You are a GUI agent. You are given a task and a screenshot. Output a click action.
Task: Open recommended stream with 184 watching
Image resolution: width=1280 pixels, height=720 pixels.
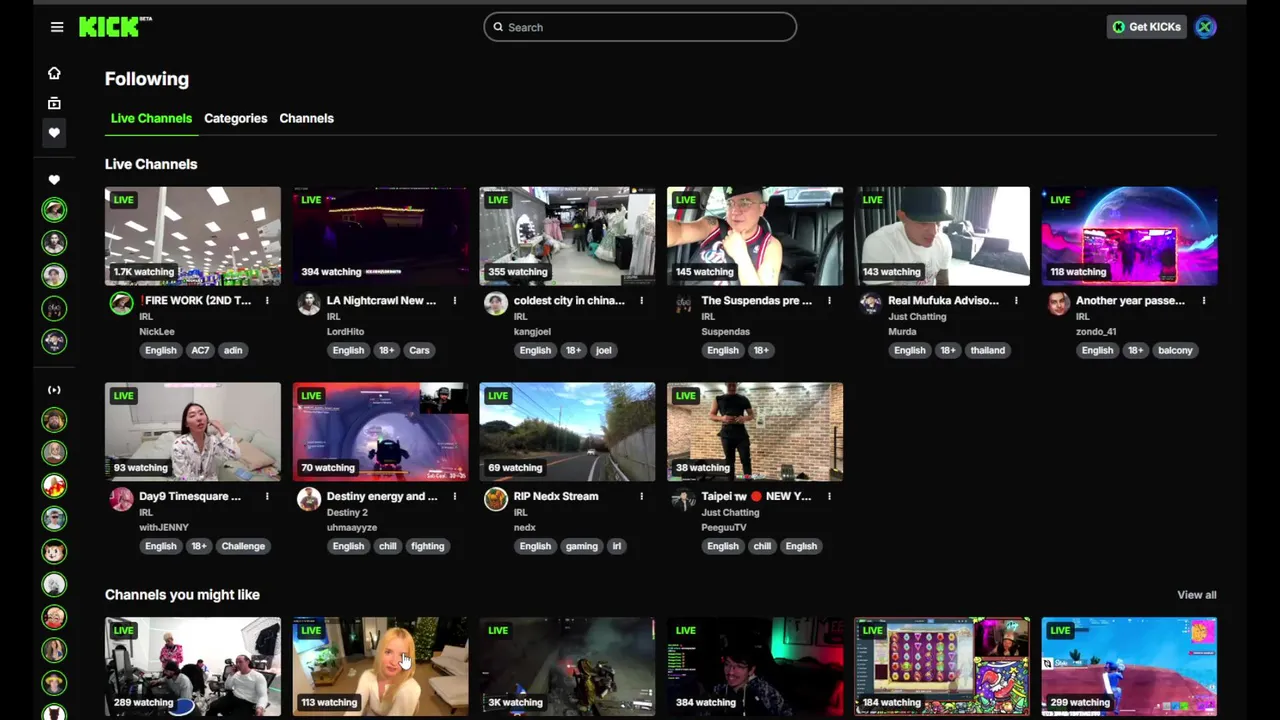point(942,666)
